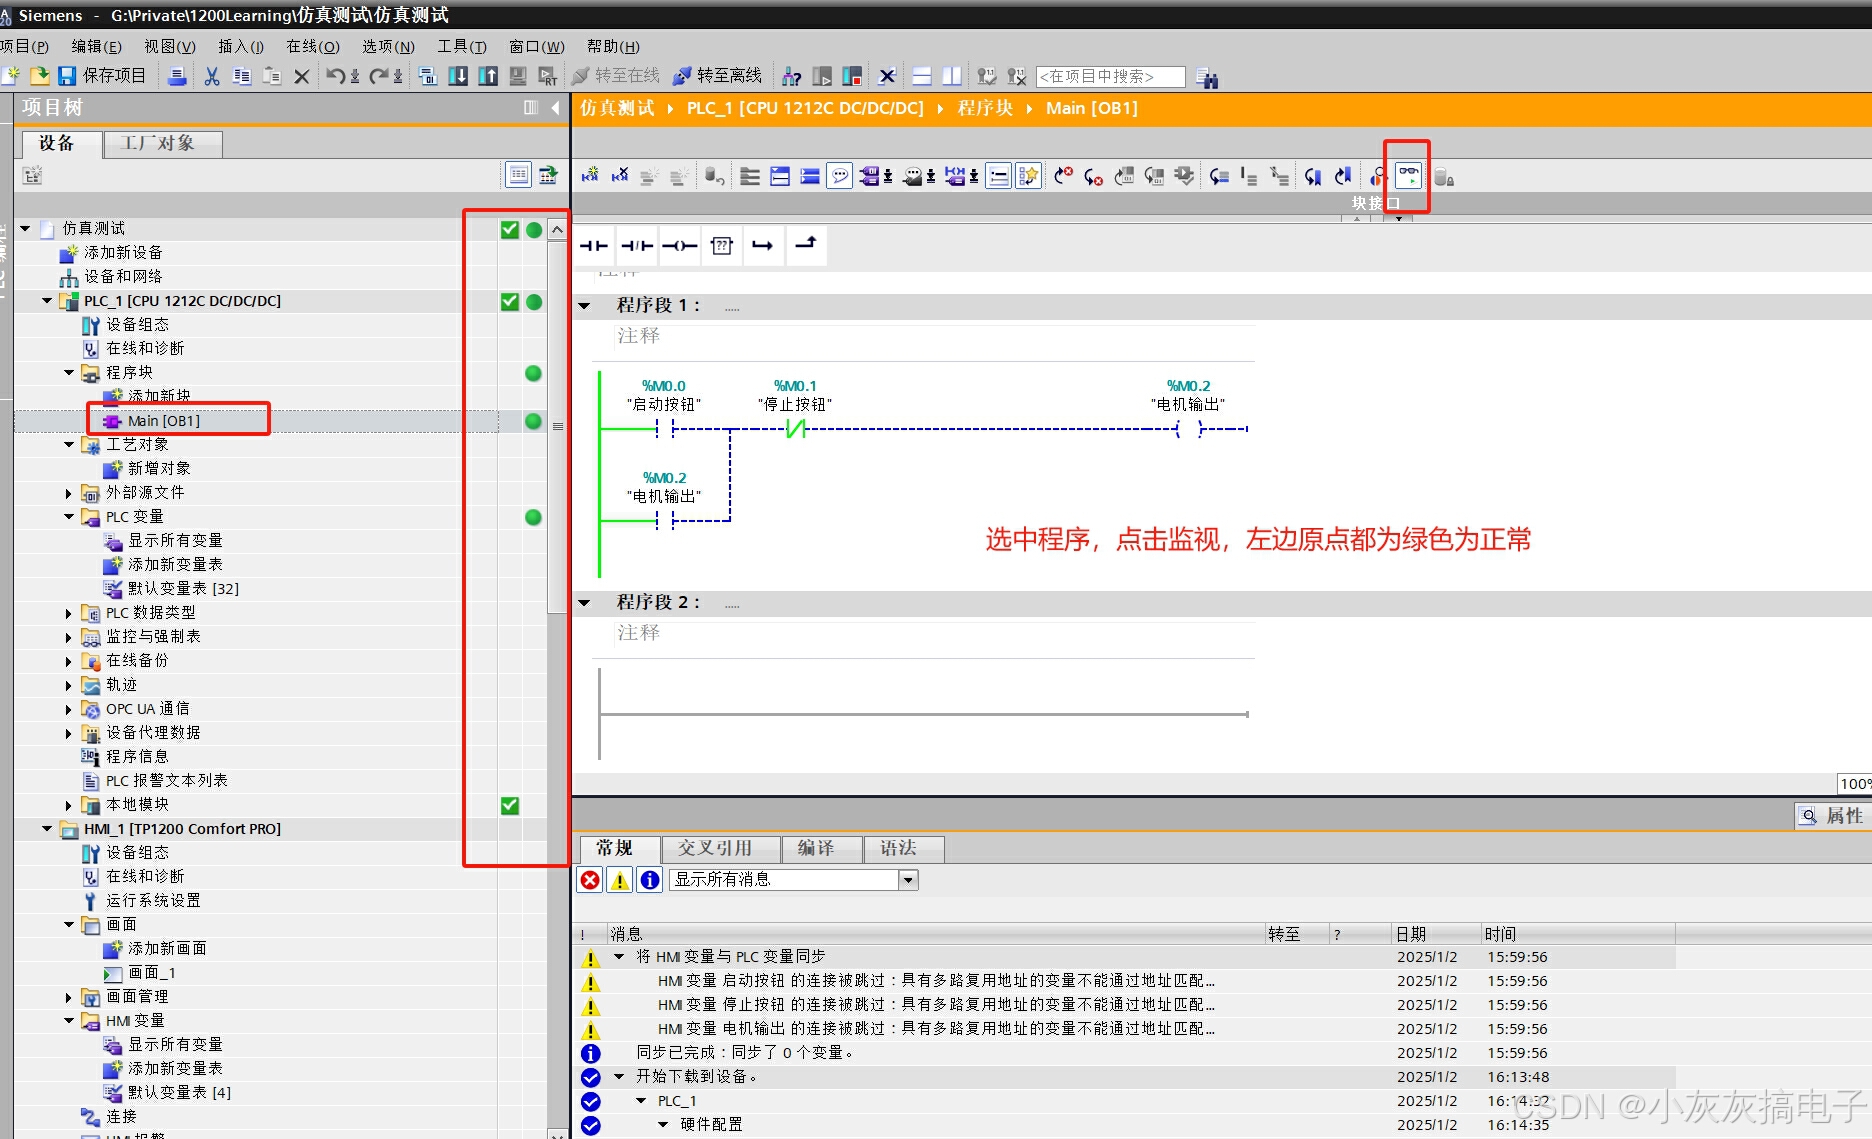1872x1139 pixels.
Task: Undo the last action
Action: (337, 76)
